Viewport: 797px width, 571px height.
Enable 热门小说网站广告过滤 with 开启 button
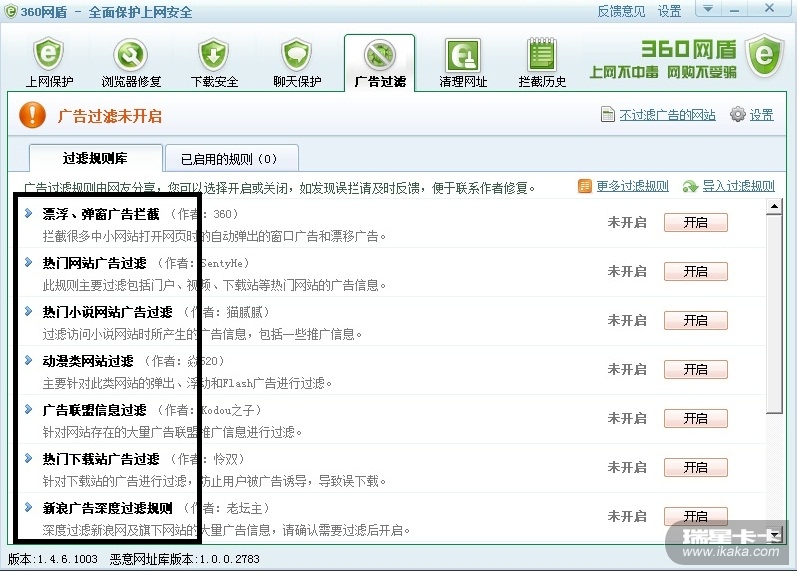click(695, 320)
